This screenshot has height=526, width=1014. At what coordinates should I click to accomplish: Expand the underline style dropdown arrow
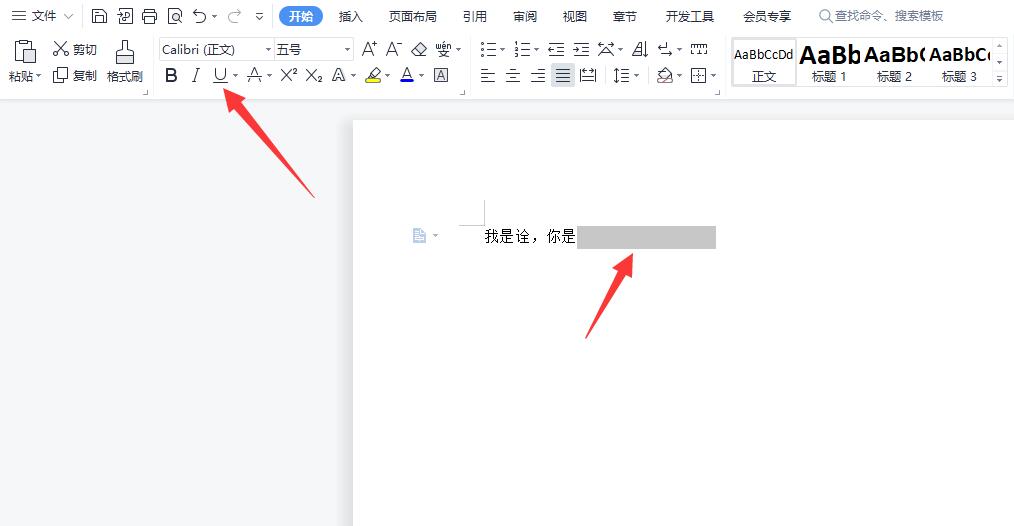point(235,76)
